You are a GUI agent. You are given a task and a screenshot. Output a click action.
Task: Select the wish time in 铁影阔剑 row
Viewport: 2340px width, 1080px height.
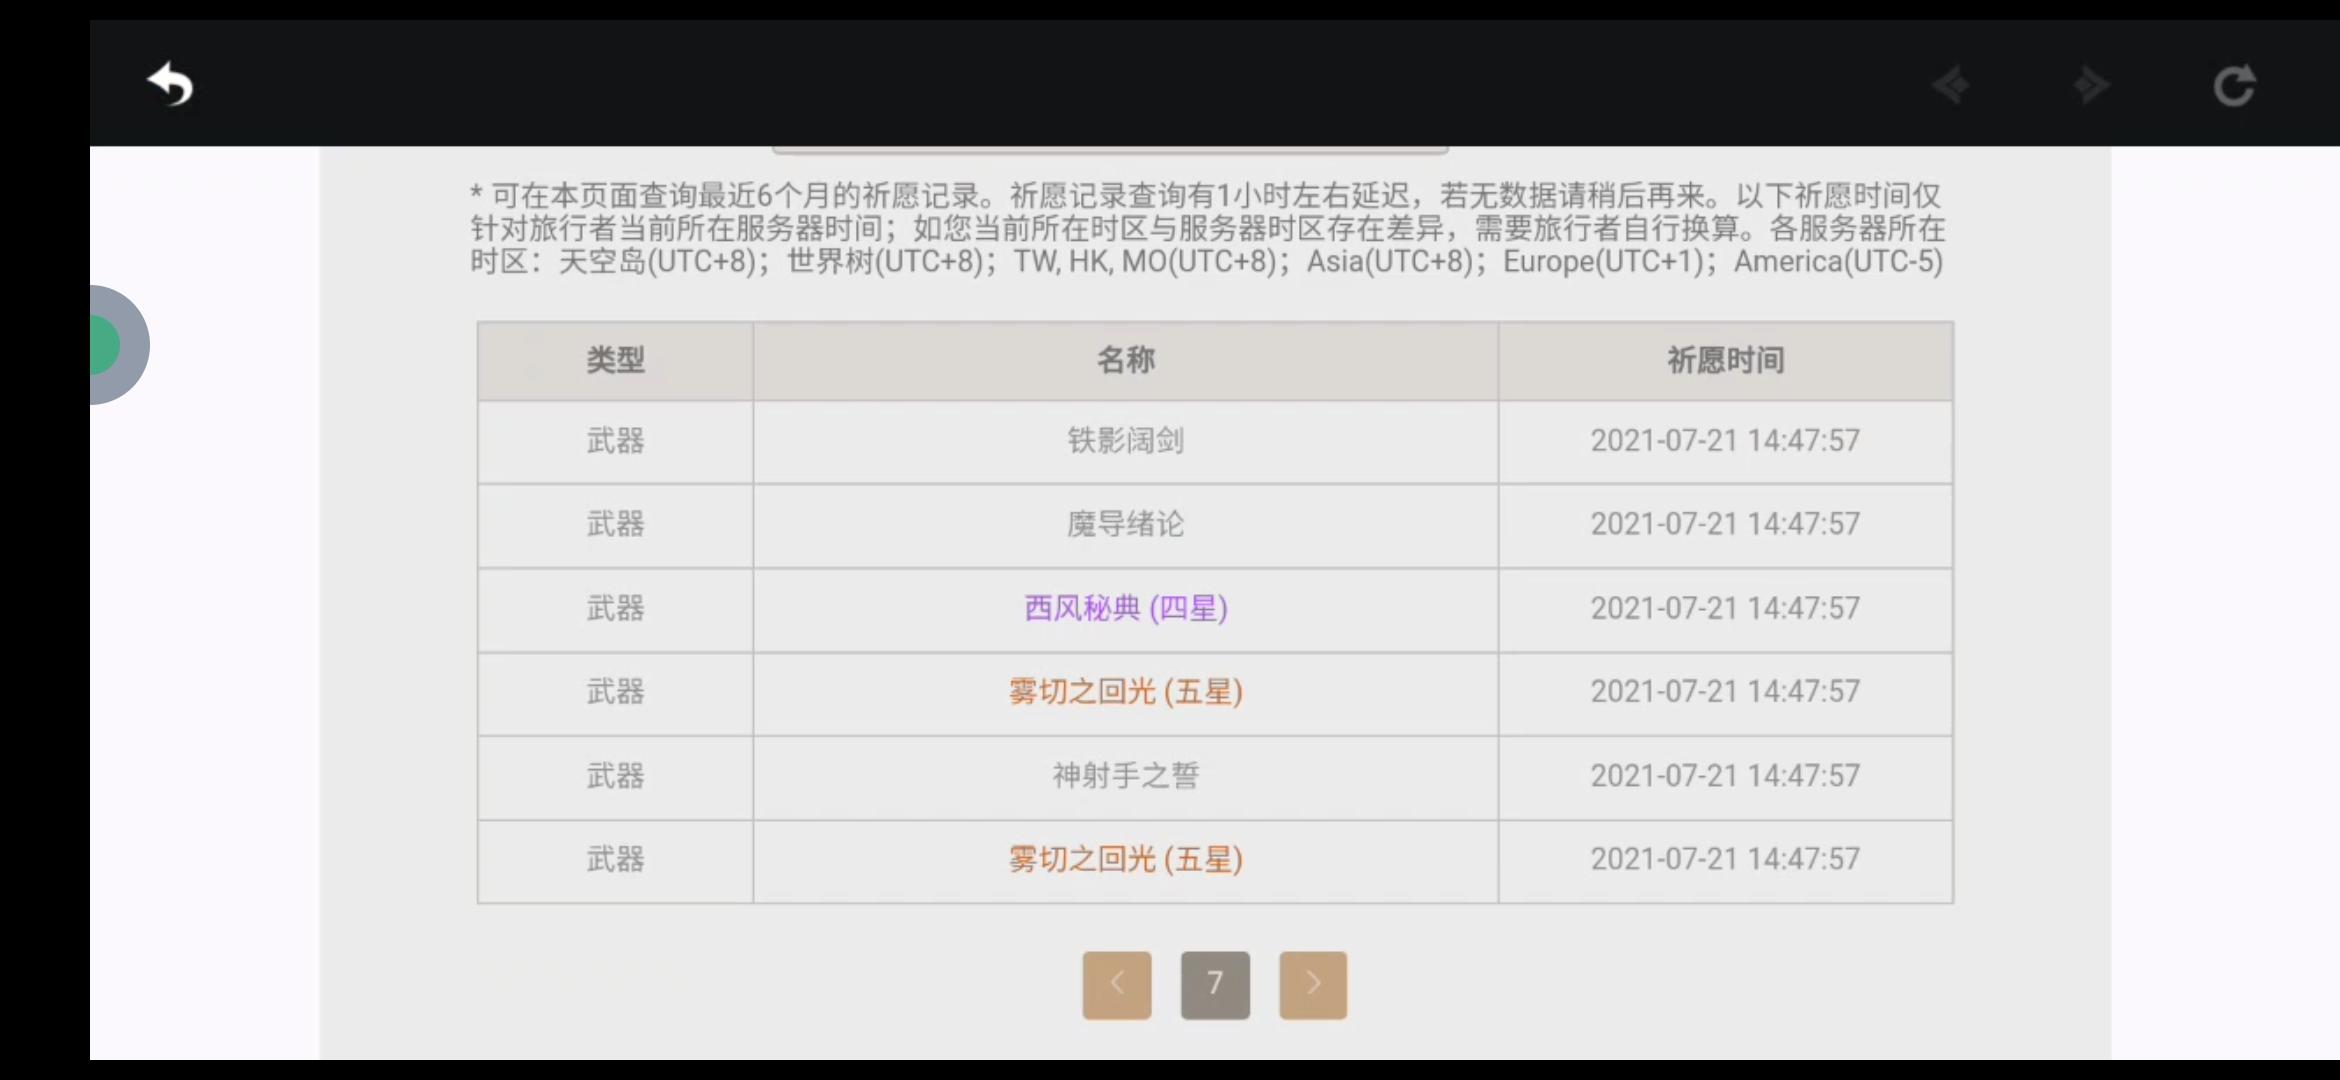coord(1726,441)
